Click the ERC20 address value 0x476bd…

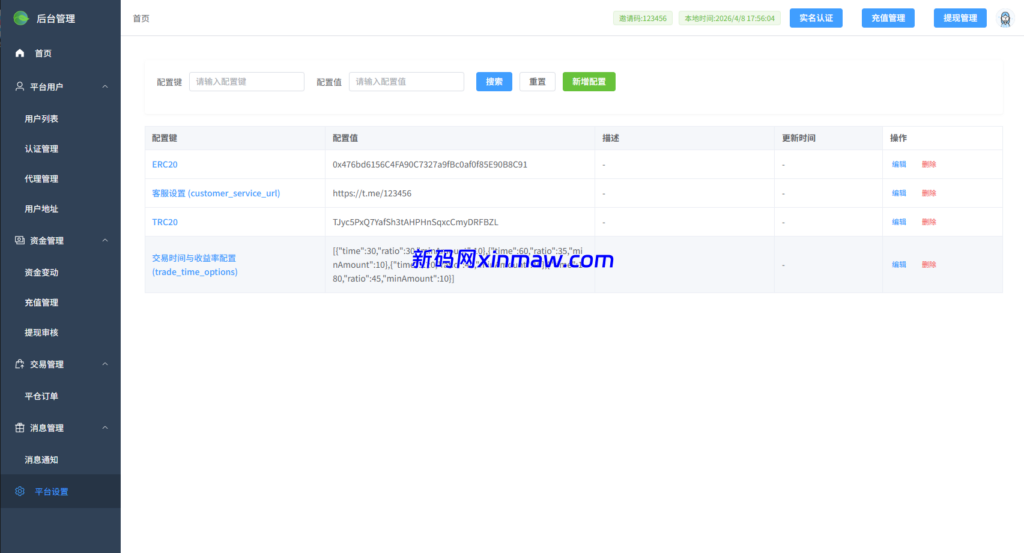pyautogui.click(x=430, y=165)
